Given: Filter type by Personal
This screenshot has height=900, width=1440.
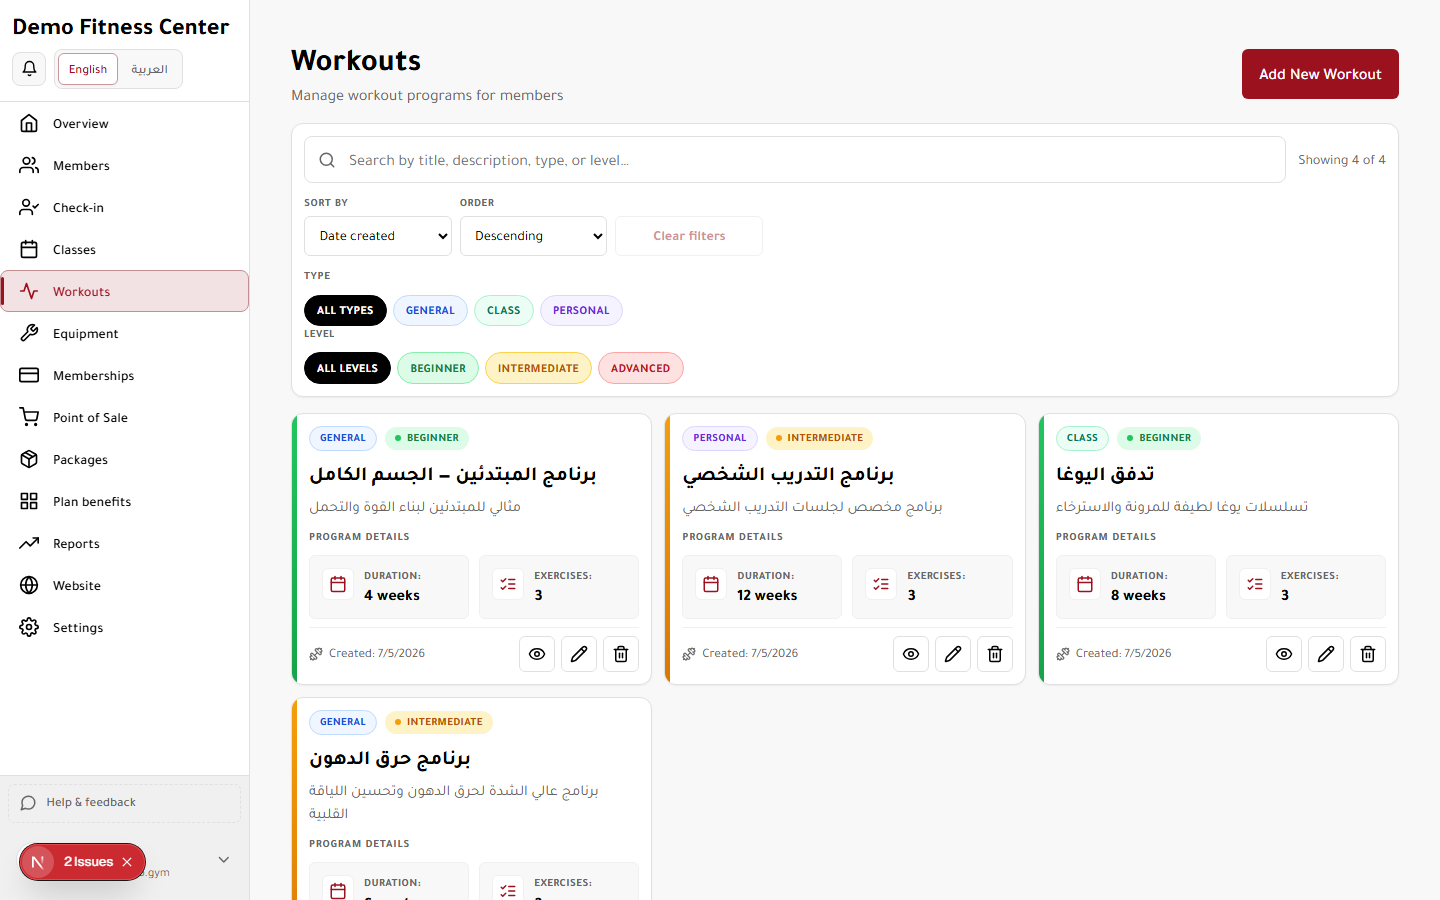Looking at the screenshot, I should click(x=581, y=310).
